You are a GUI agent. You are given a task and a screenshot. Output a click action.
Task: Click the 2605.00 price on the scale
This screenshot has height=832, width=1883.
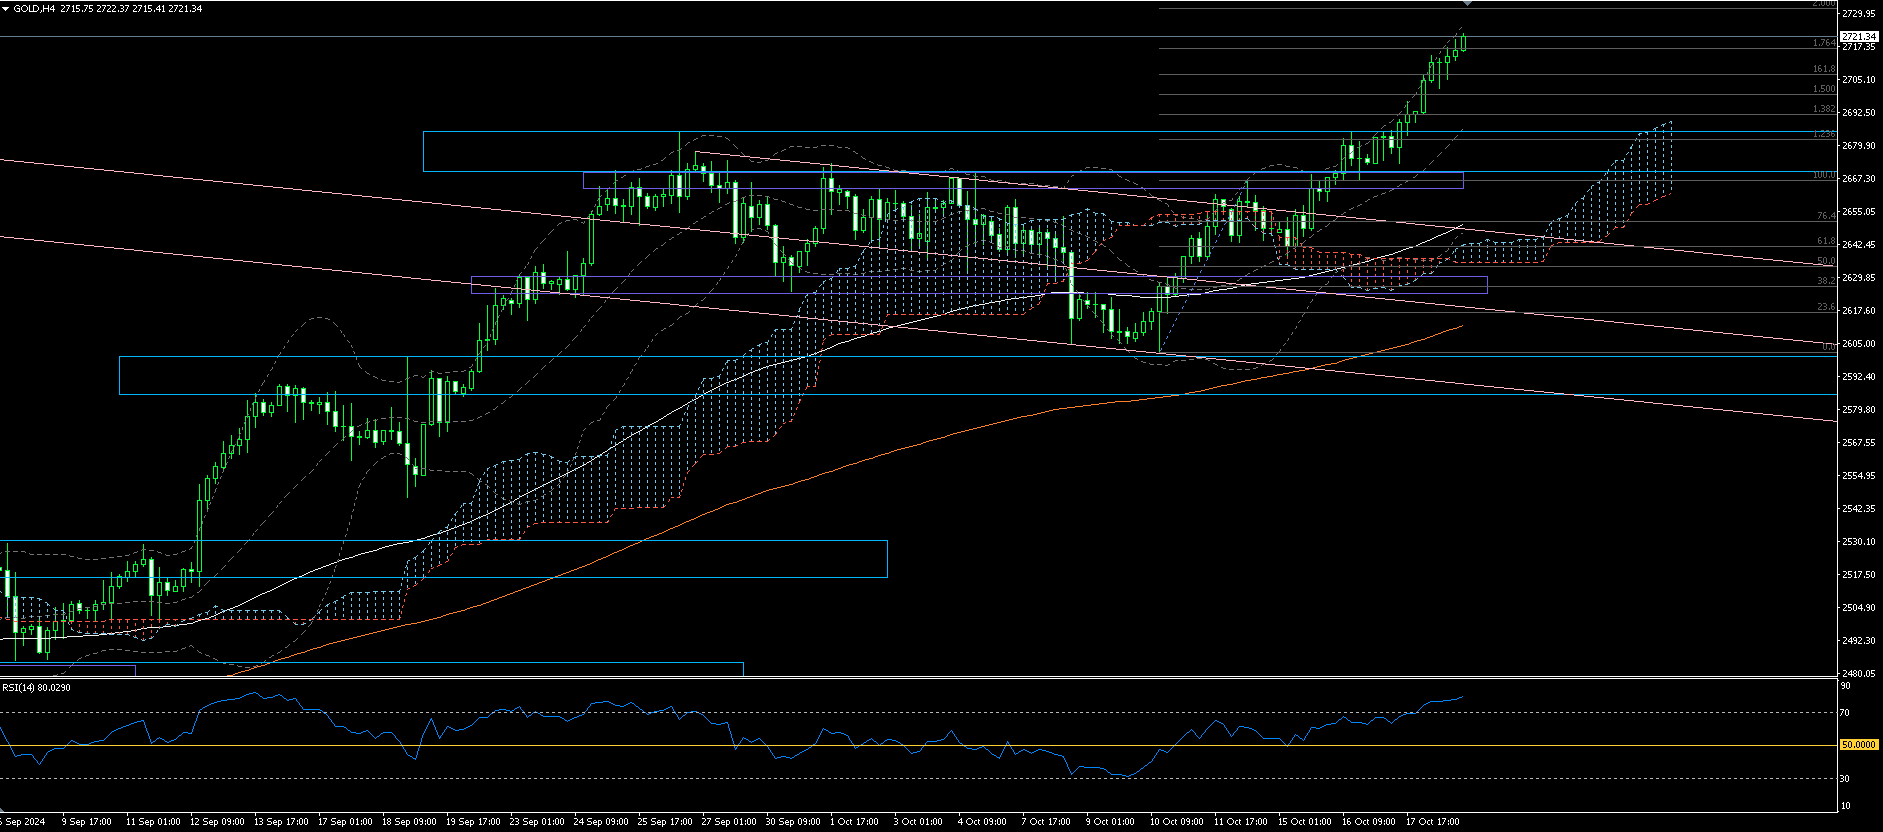[1858, 344]
